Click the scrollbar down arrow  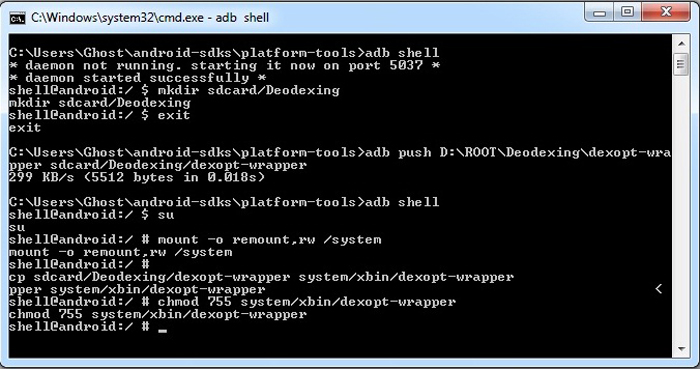681,349
